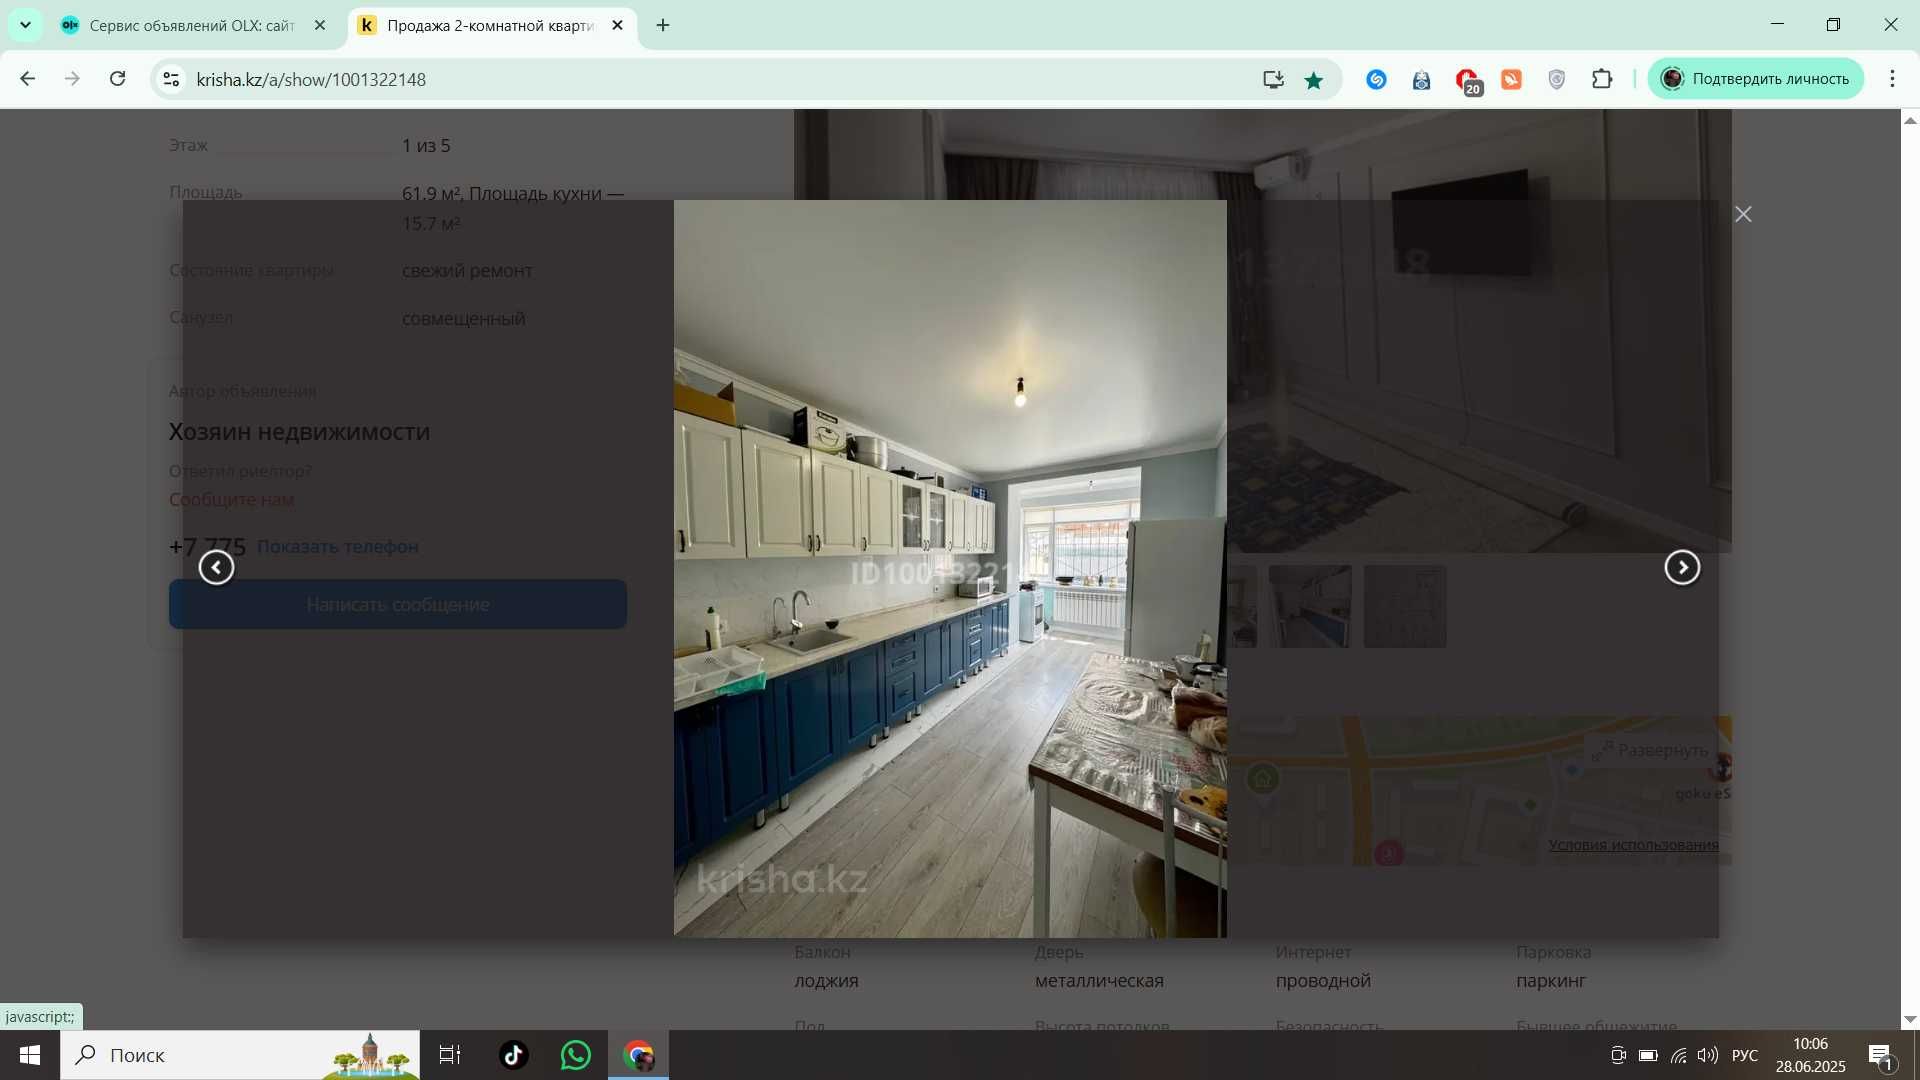This screenshot has width=1920, height=1080.
Task: Open floor plan thumbnail in photo strip
Action: (x=1405, y=606)
